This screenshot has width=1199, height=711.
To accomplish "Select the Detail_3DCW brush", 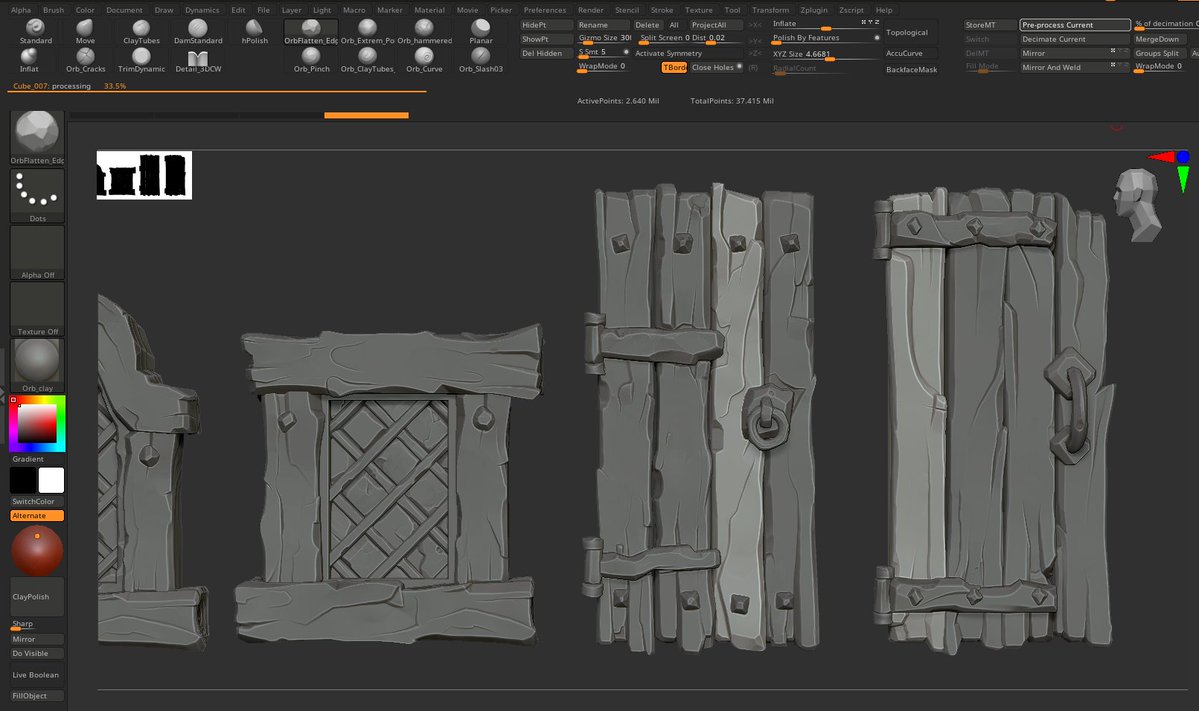I will tap(198, 60).
